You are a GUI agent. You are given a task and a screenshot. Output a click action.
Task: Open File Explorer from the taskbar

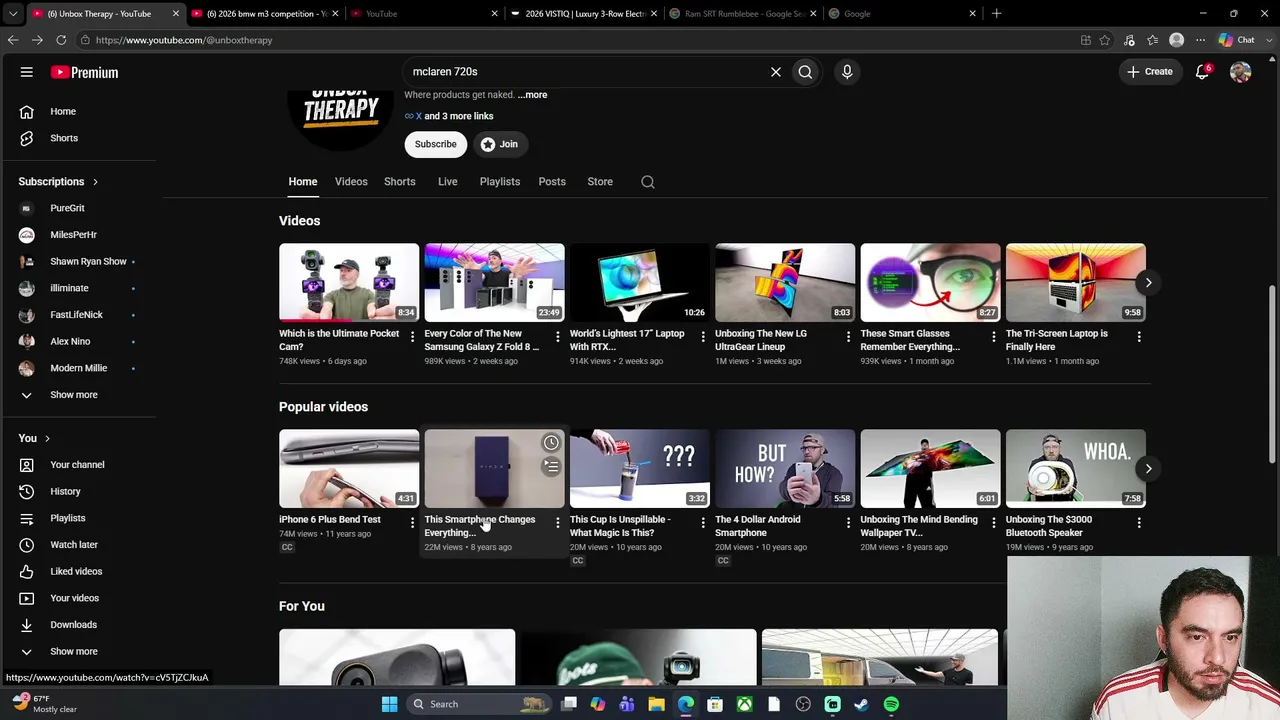pyautogui.click(x=656, y=704)
